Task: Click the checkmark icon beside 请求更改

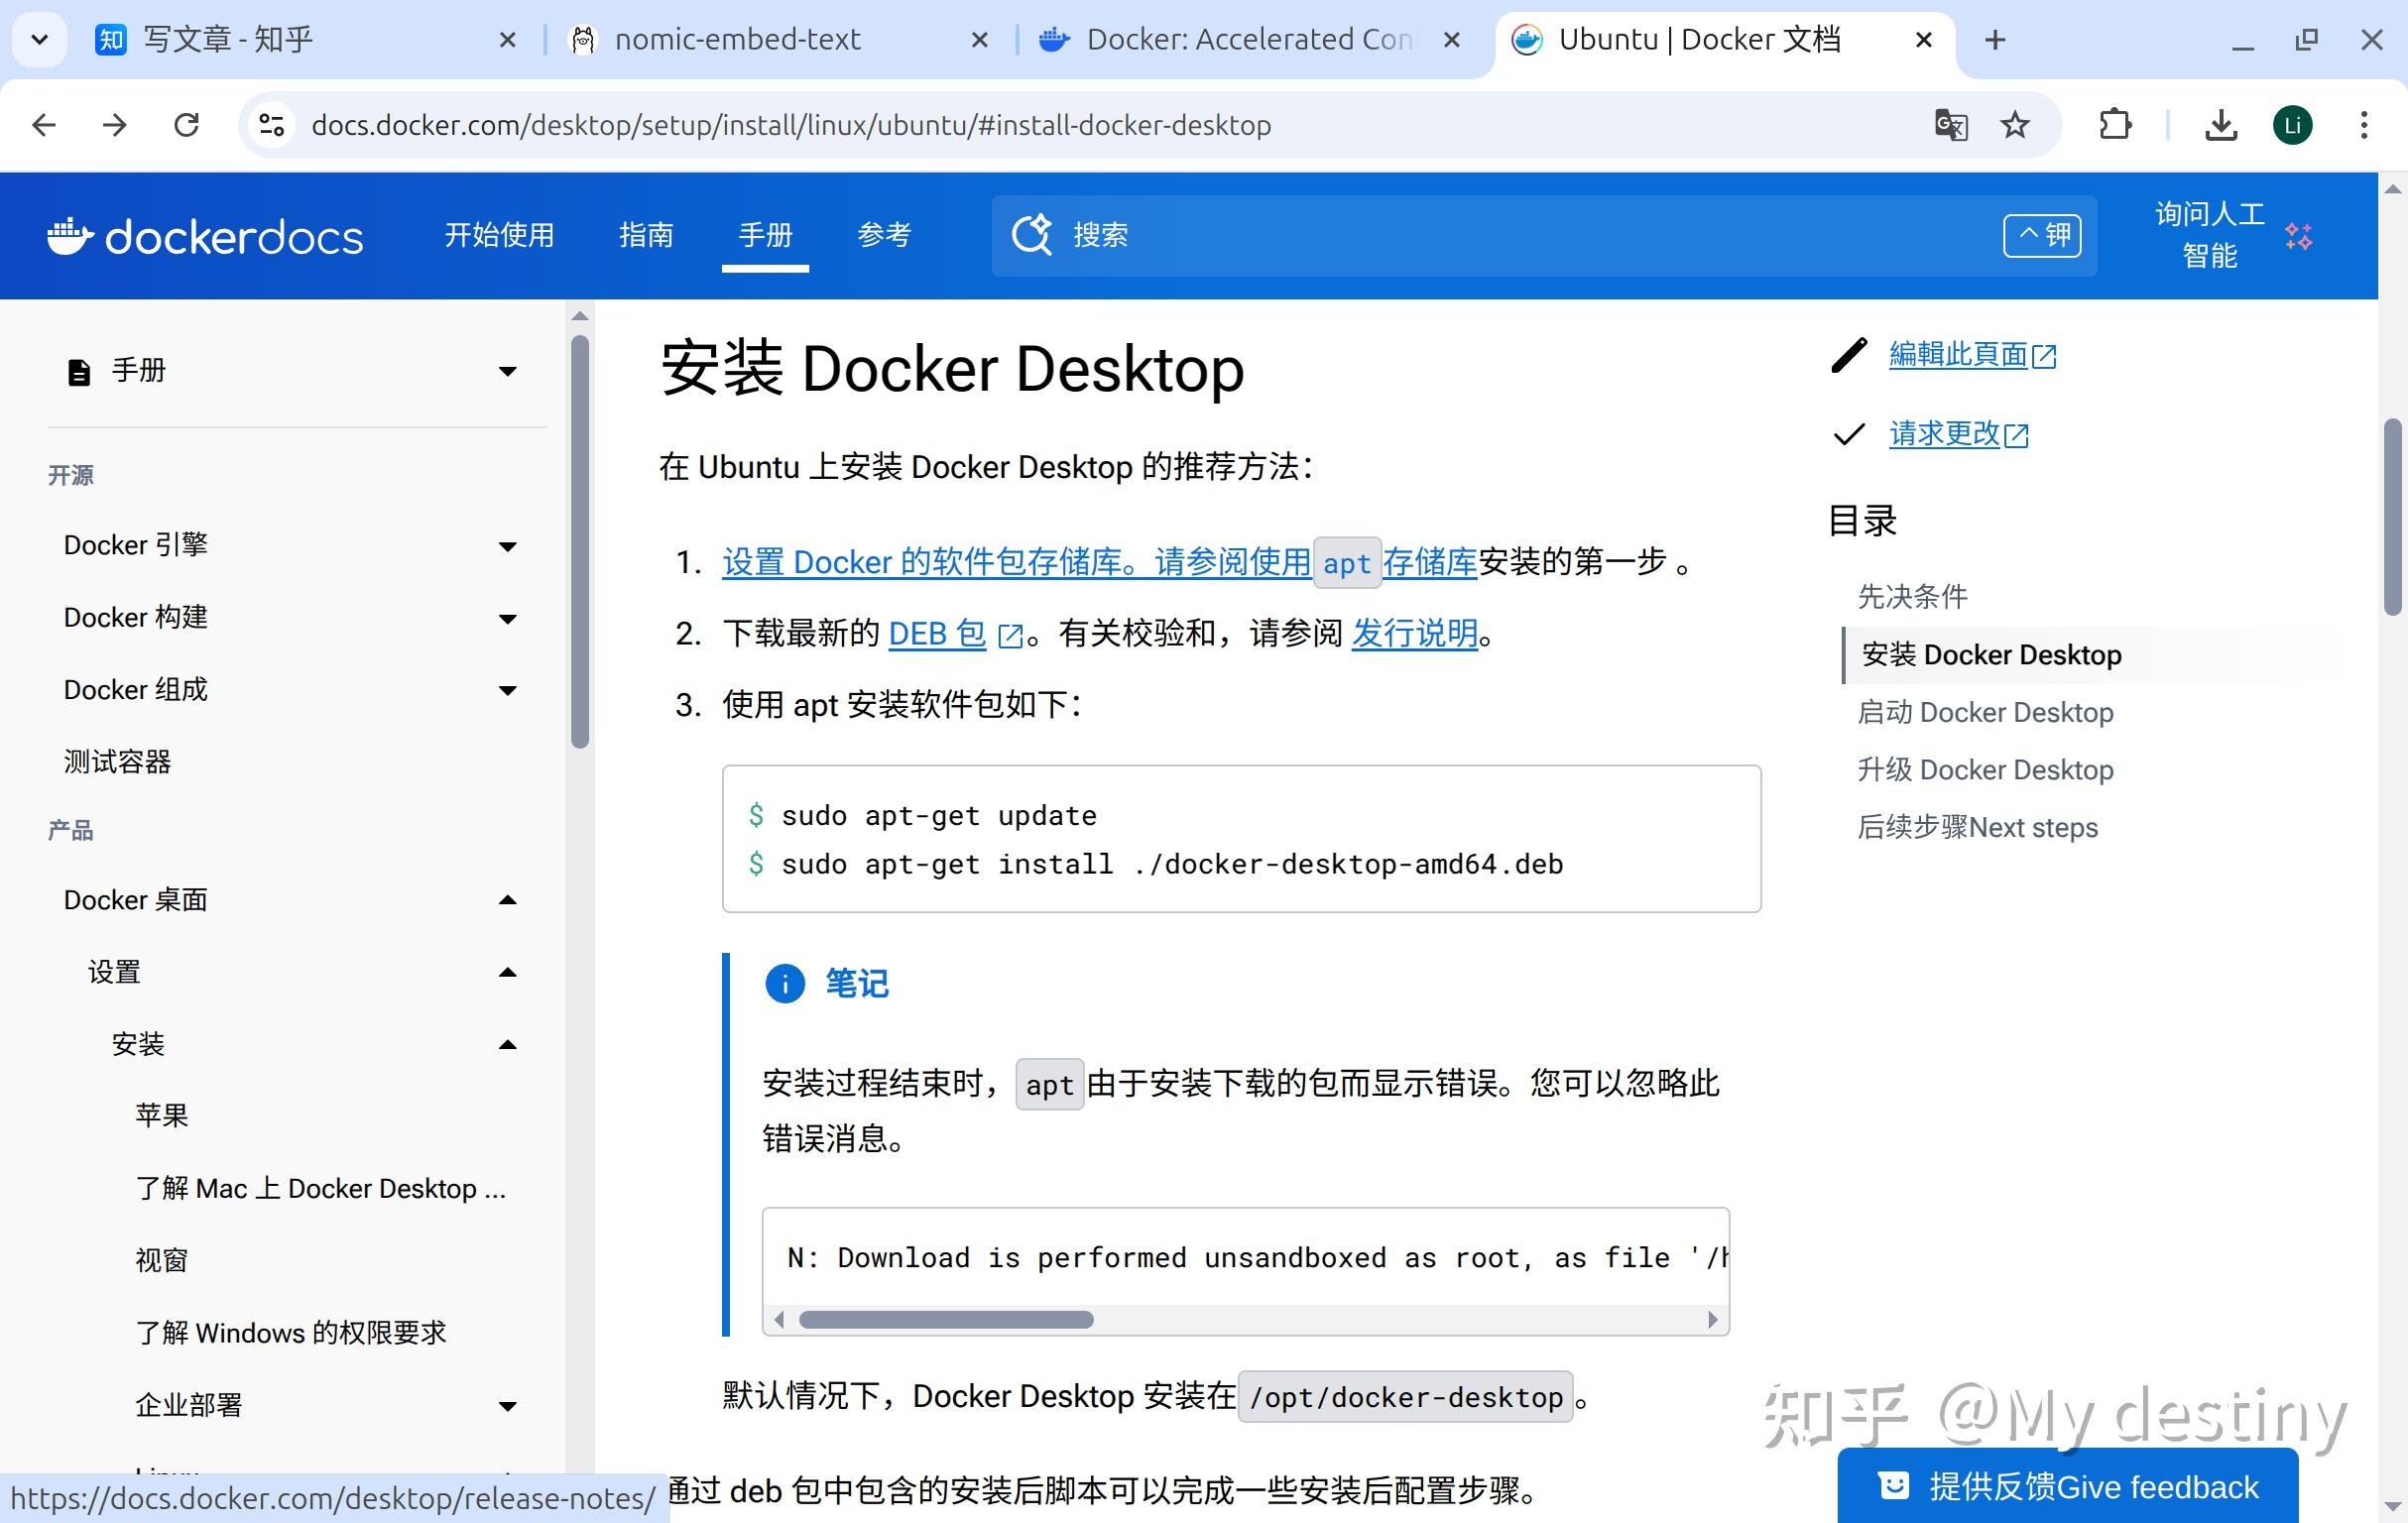Action: pyautogui.click(x=1846, y=434)
